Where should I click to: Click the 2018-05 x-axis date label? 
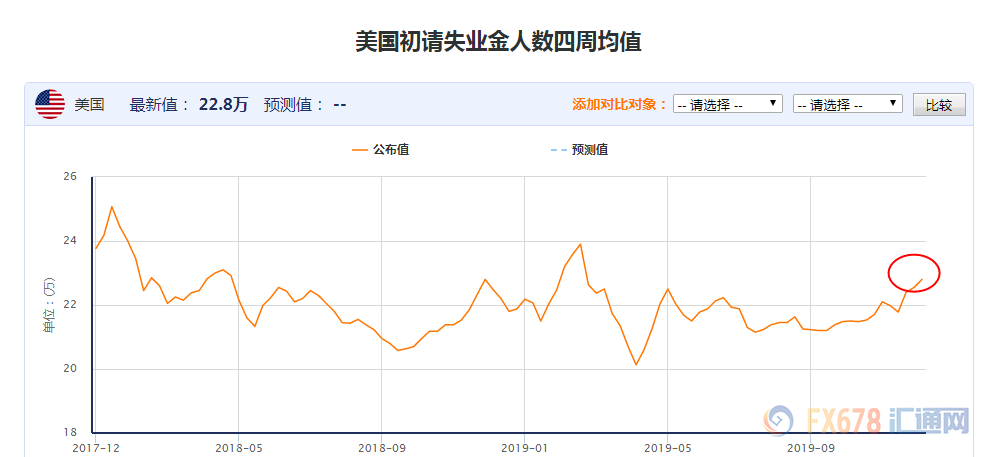(238, 448)
